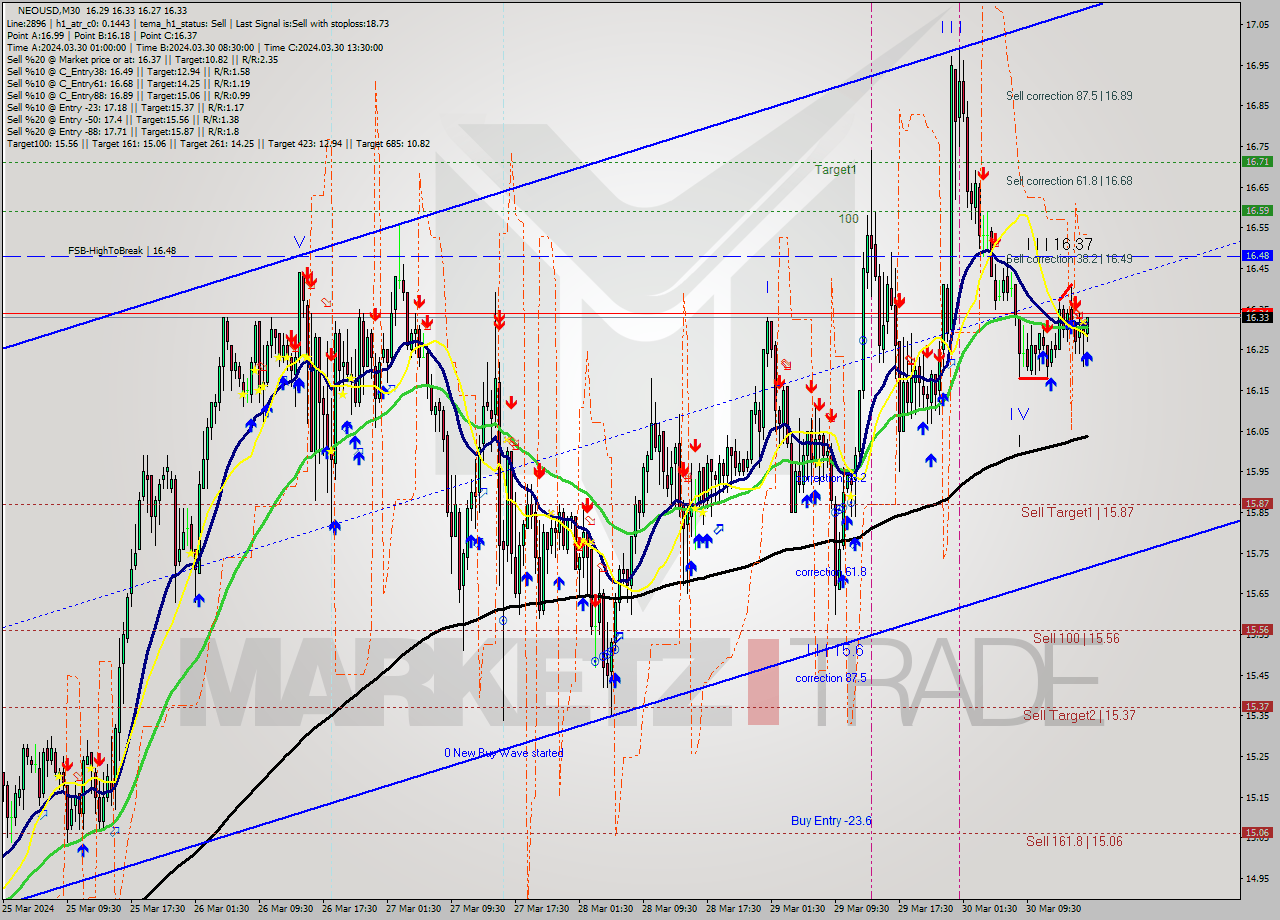Viewport: 1280px width, 920px height.
Task: Click the 17.05 price scale value
Action: click(x=1257, y=24)
